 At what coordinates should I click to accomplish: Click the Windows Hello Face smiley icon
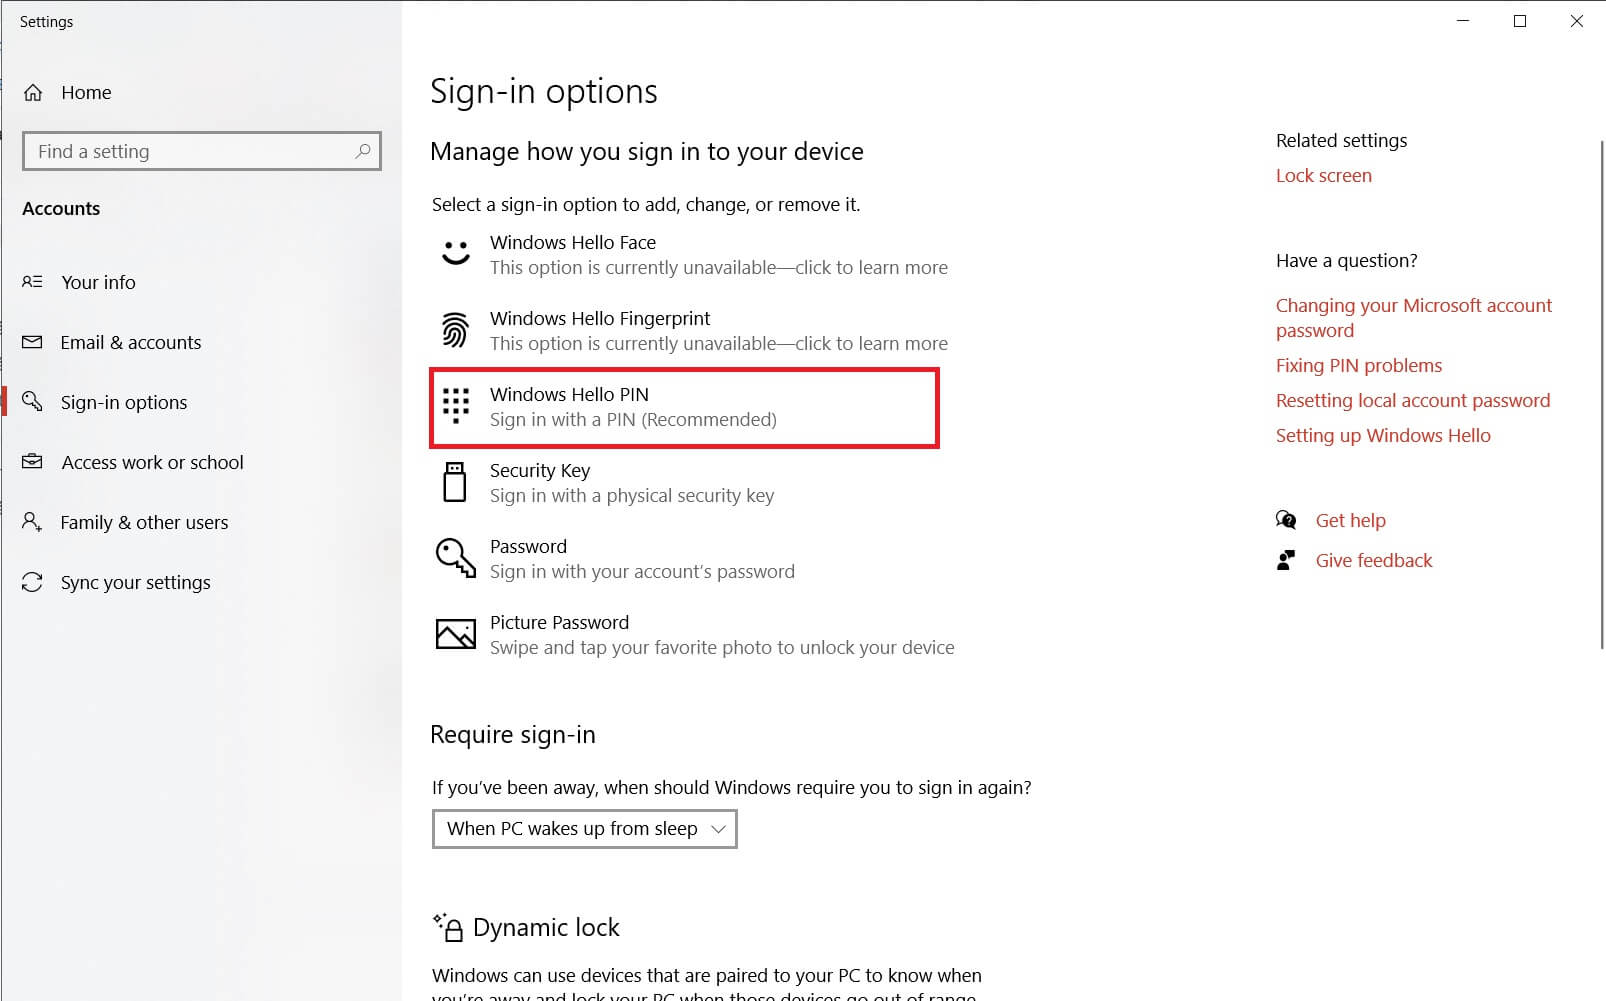[x=456, y=253]
